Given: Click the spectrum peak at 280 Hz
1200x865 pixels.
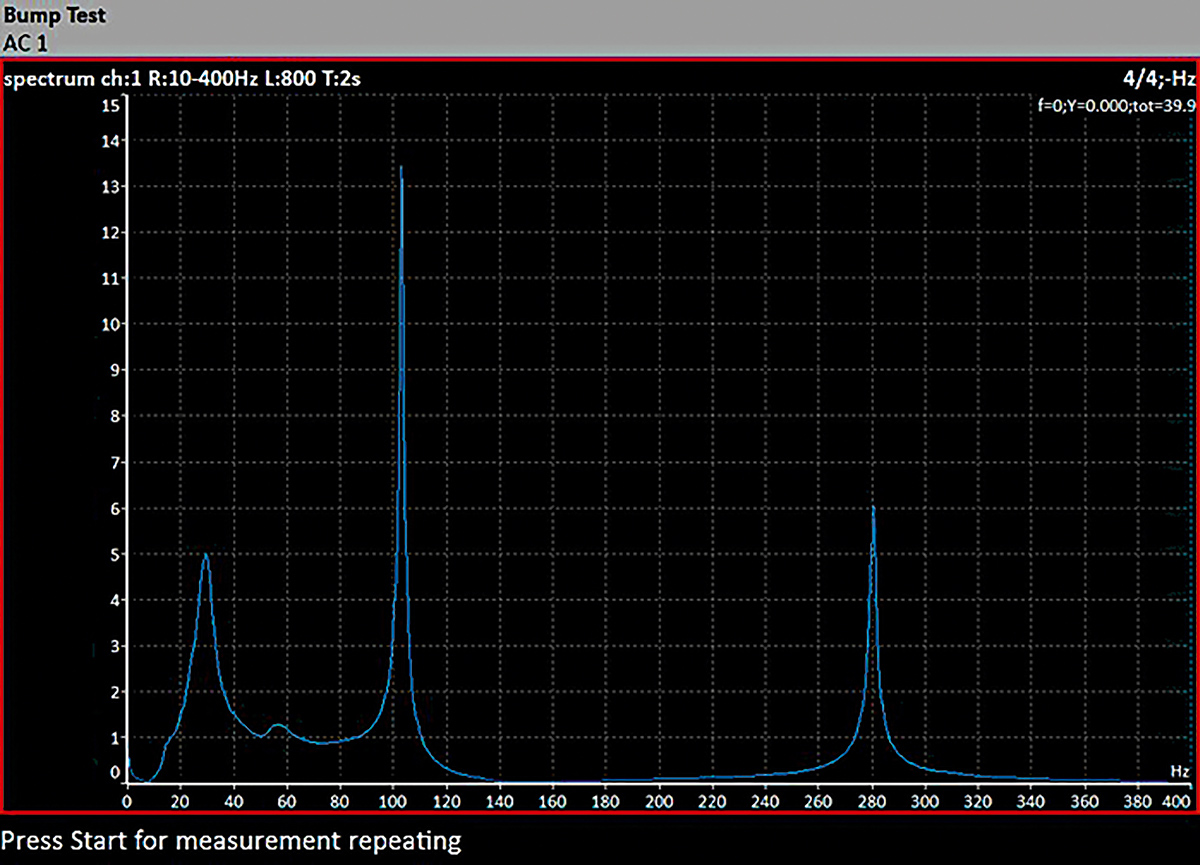Looking at the screenshot, I should [873, 508].
